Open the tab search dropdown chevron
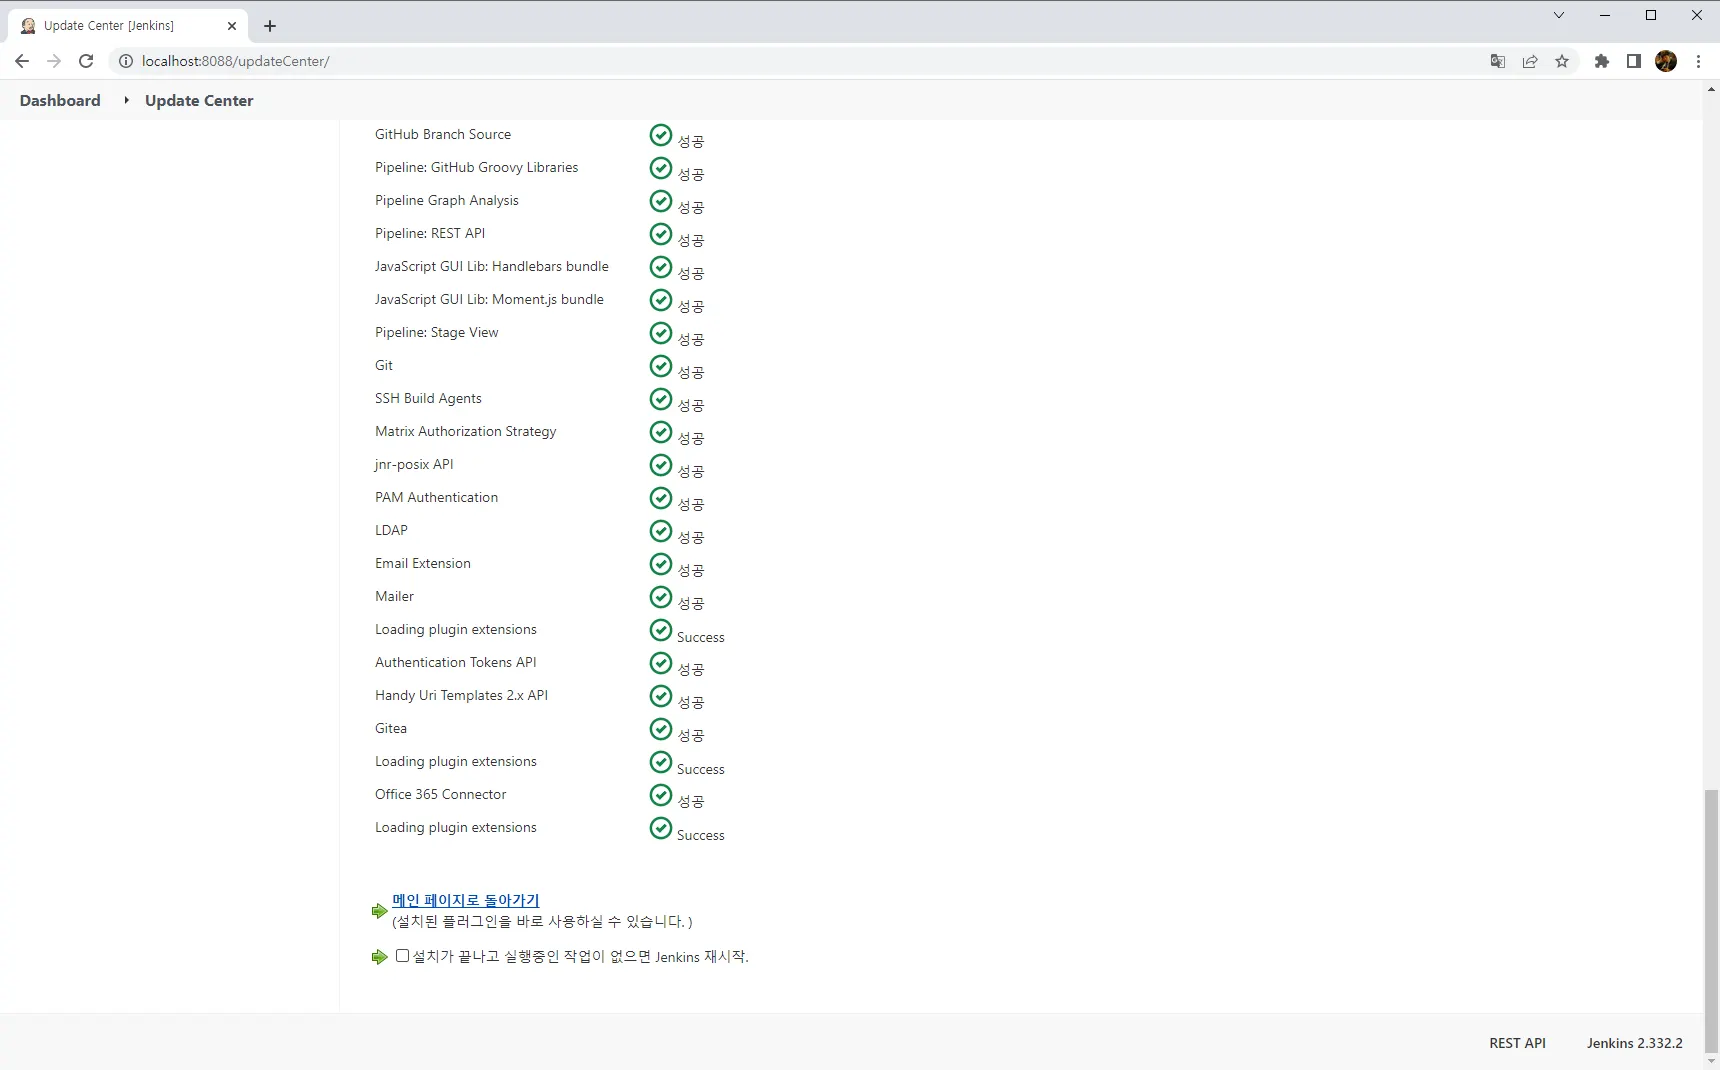1720x1070 pixels. point(1558,15)
